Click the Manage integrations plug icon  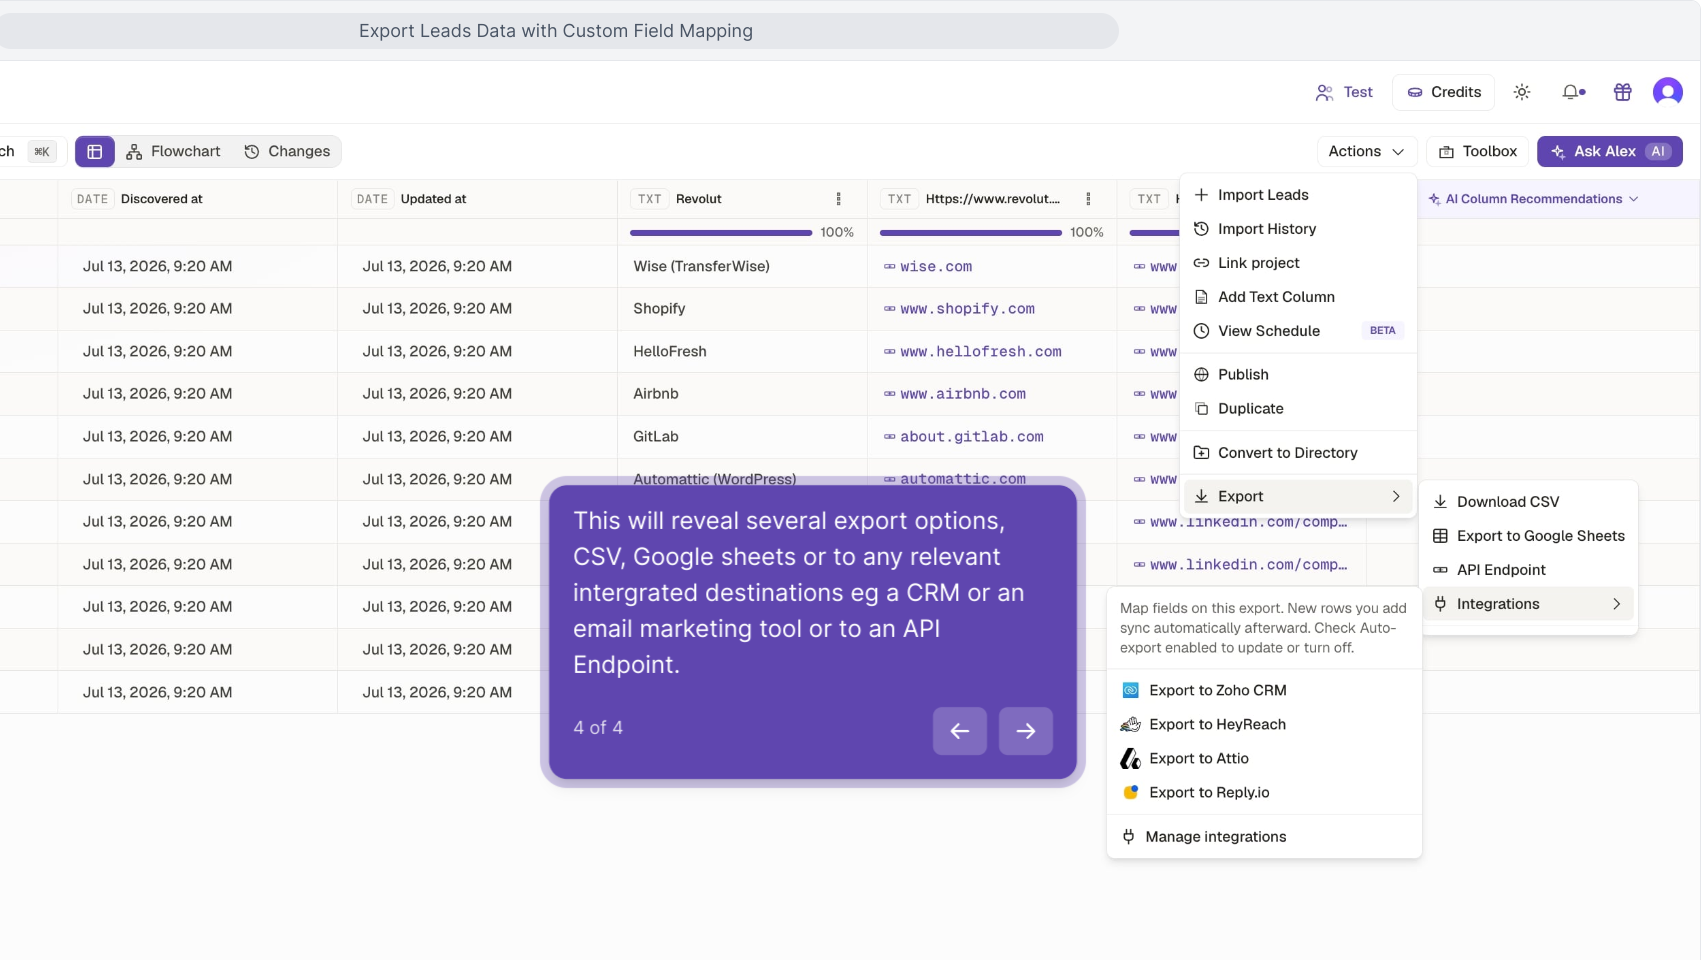click(x=1129, y=836)
